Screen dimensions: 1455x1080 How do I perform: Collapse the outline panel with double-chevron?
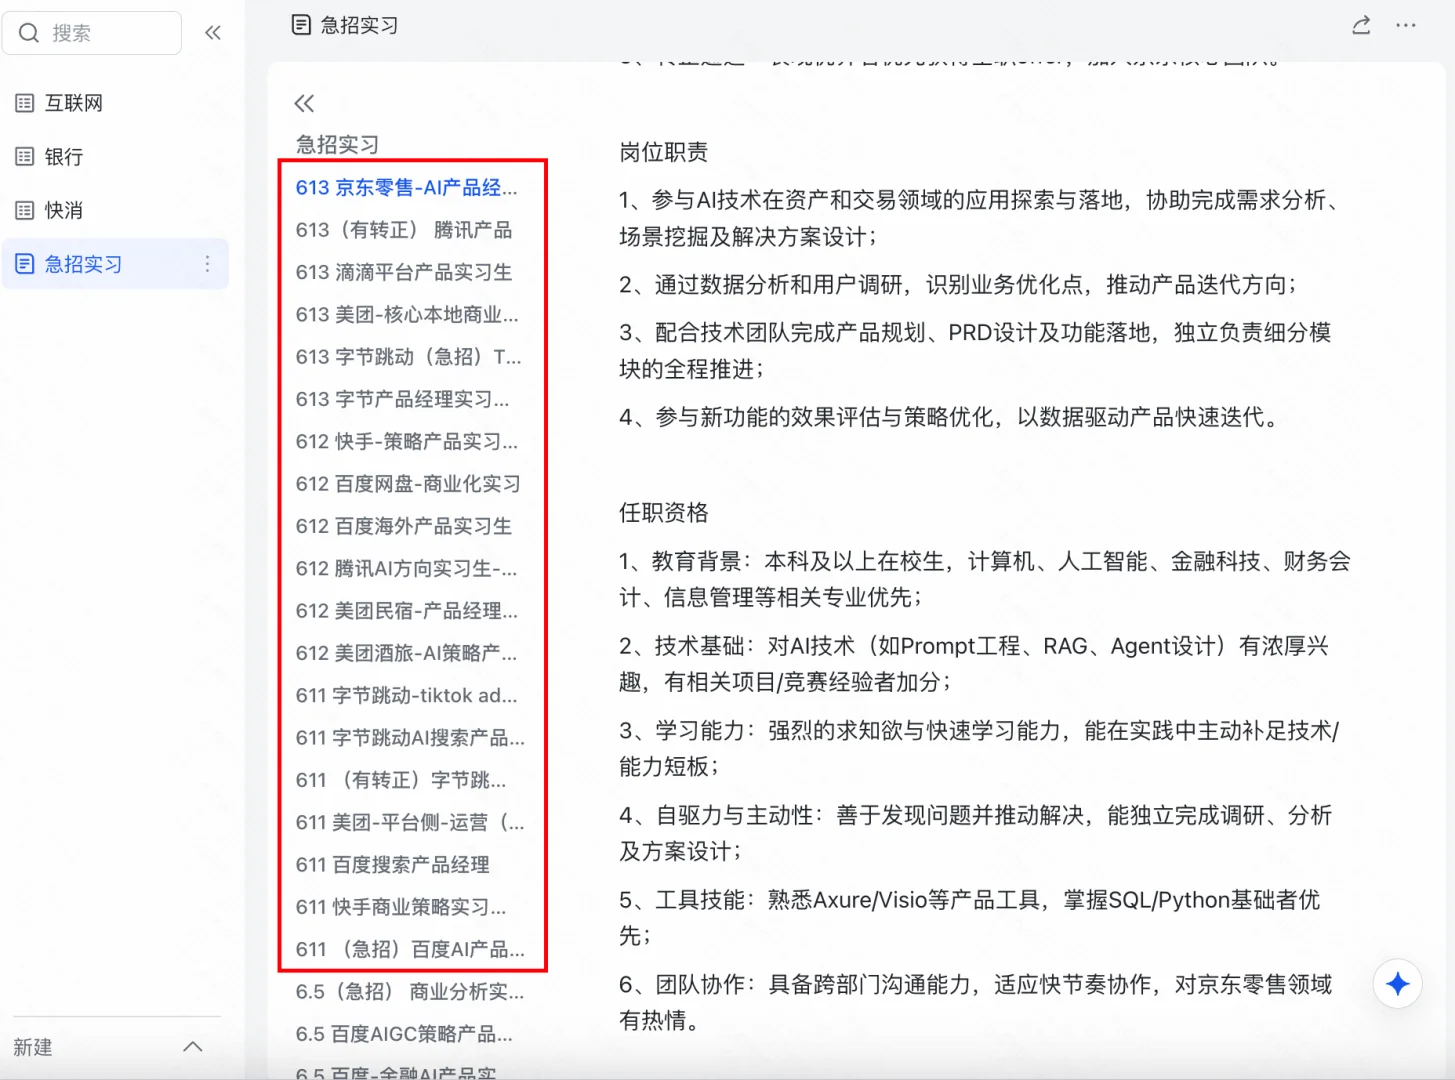click(304, 103)
